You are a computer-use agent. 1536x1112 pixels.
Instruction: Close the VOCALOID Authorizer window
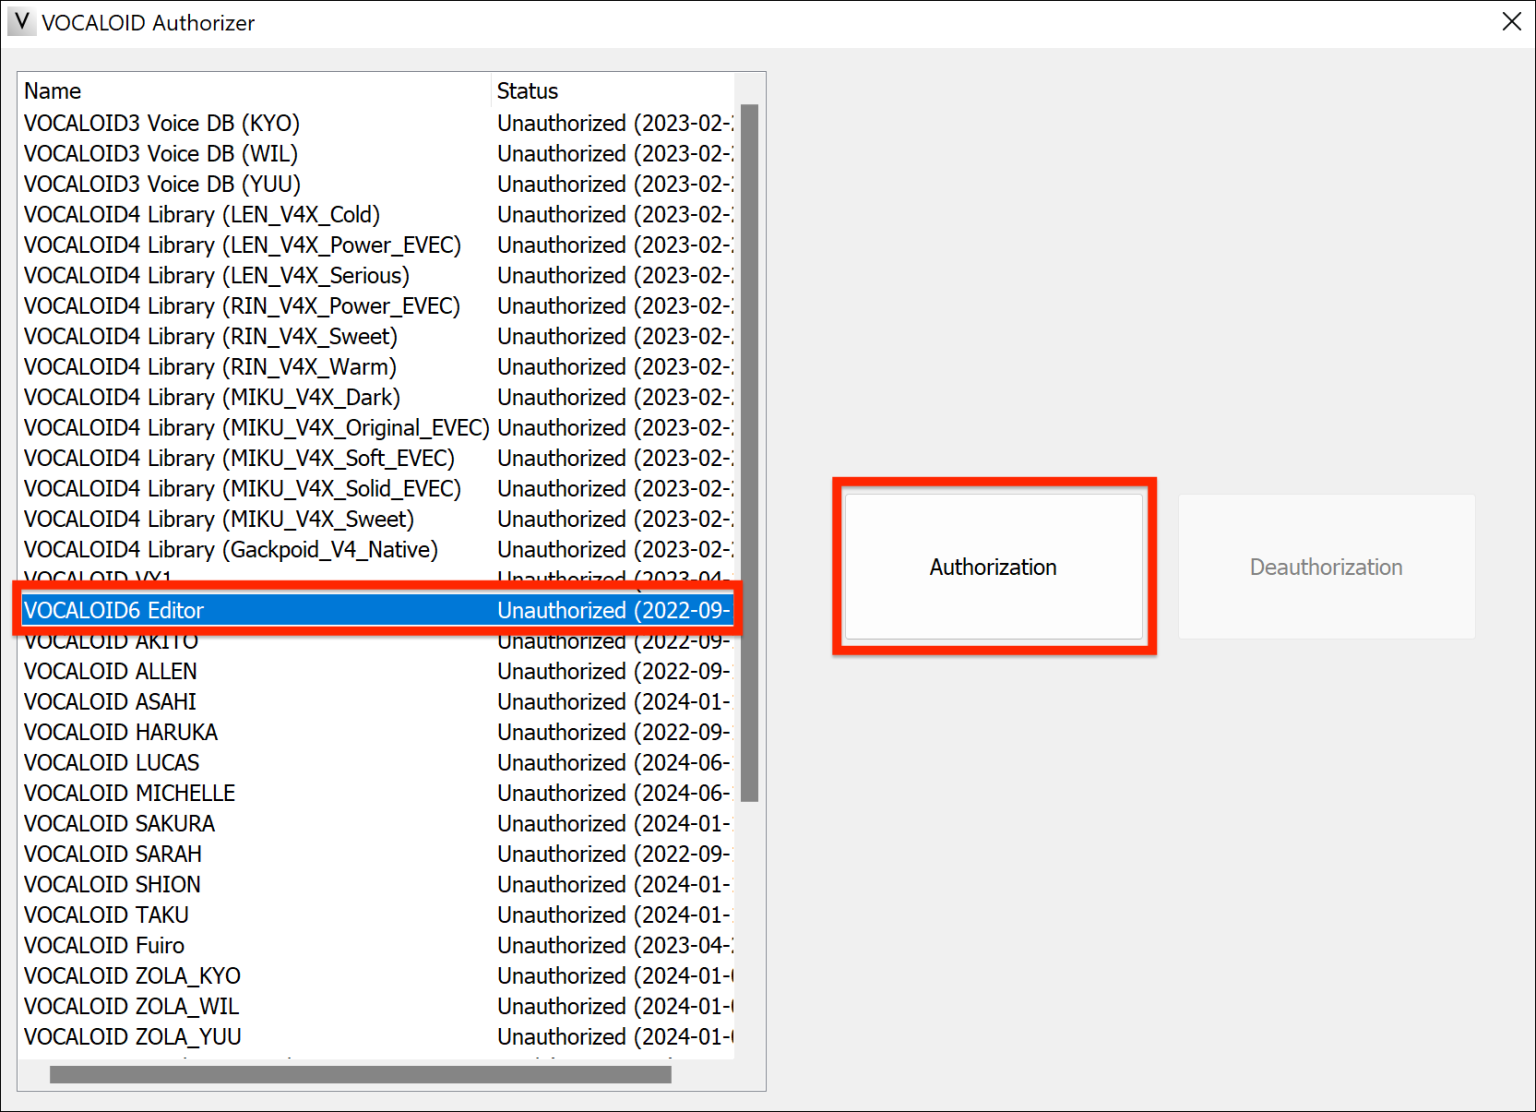pyautogui.click(x=1511, y=21)
